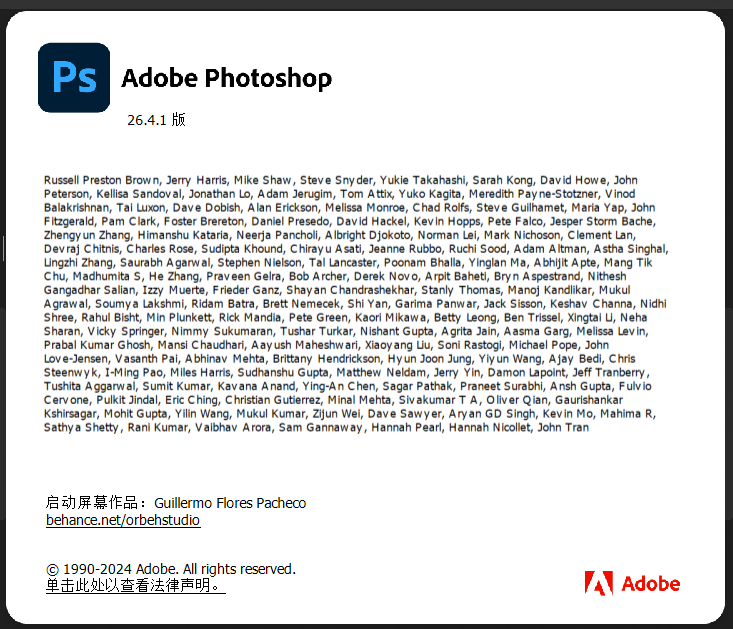
Task: Click the credit name I-Ming Pao
Action: [134, 372]
